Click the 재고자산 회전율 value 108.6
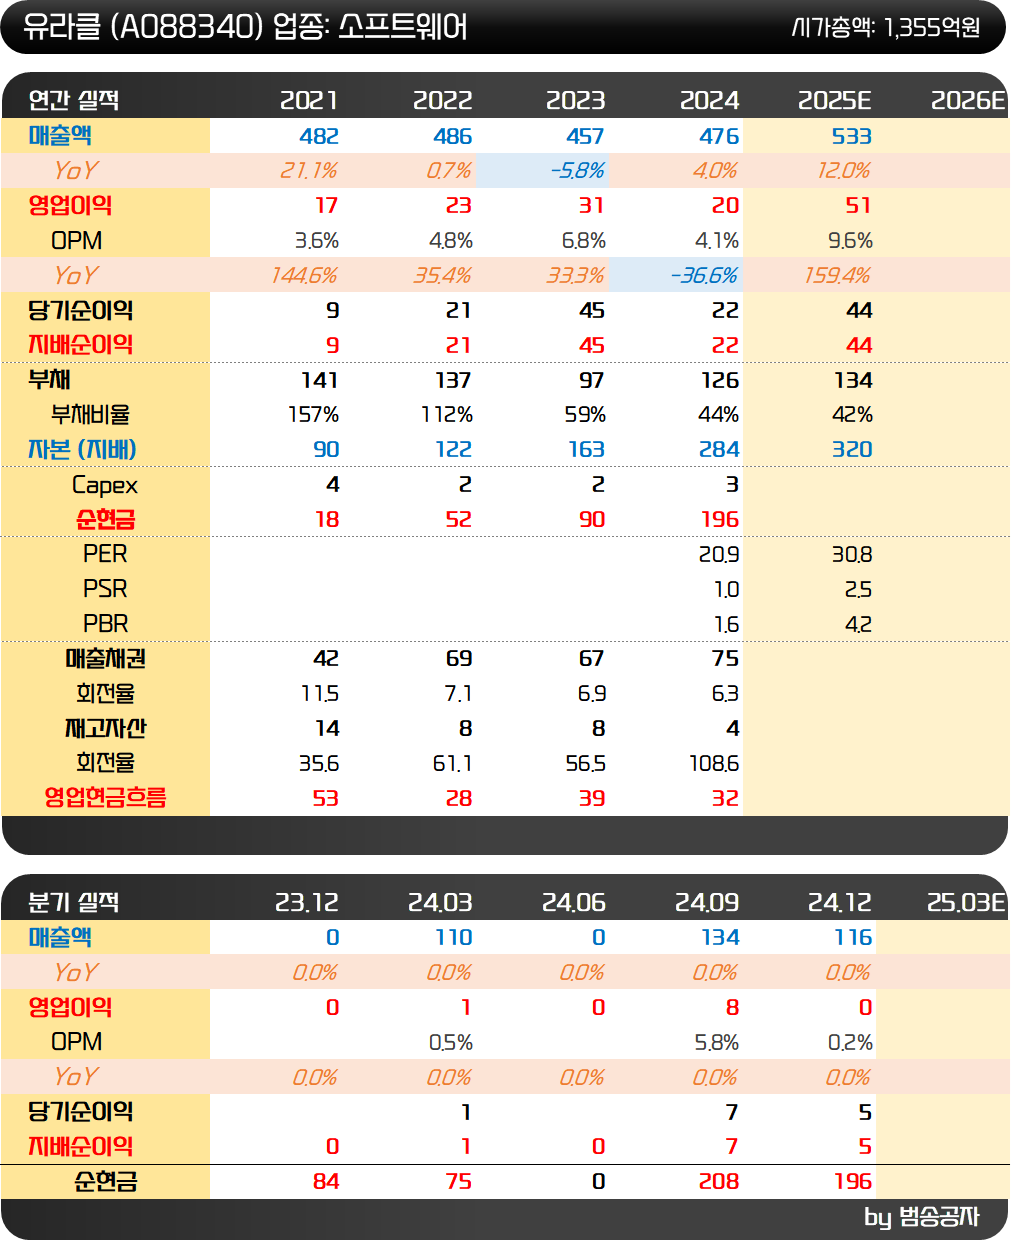Image resolution: width=1011 pixels, height=1240 pixels. [x=714, y=764]
